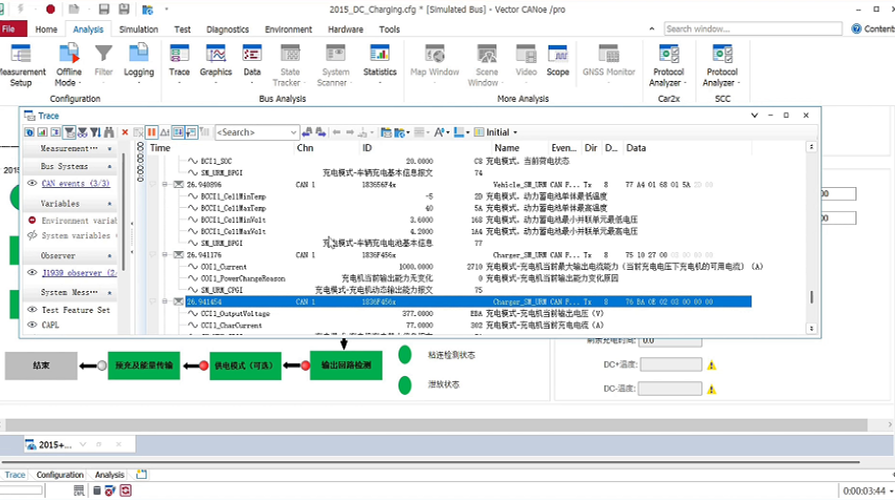Screen dimensions: 895x500
Task: Open the Statistics ribbon button
Action: point(380,65)
